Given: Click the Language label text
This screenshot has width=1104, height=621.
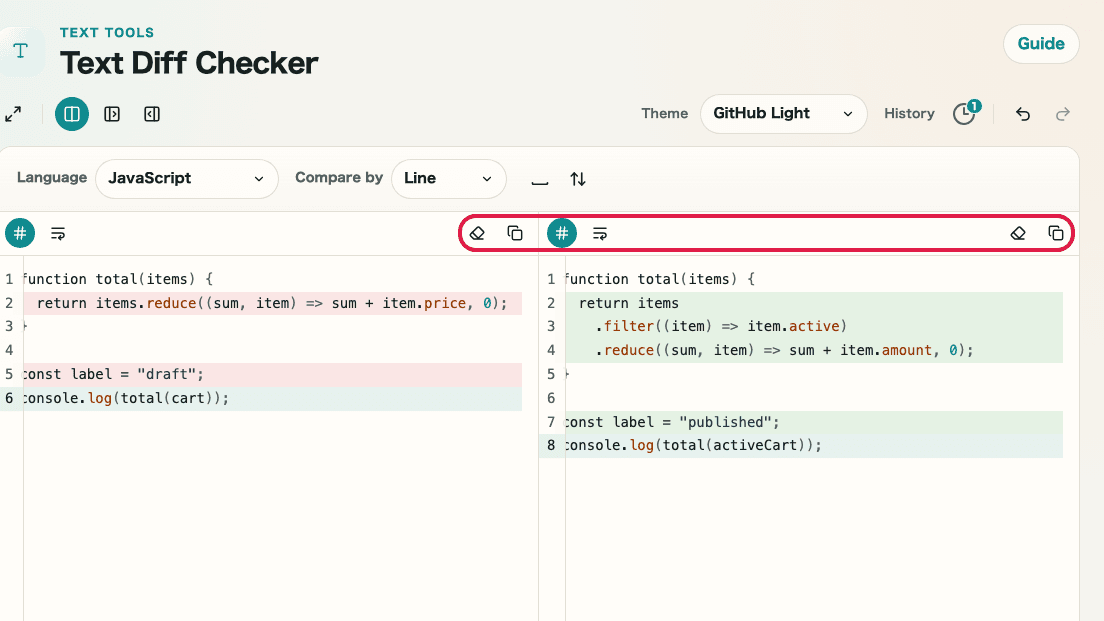Looking at the screenshot, I should (51, 177).
